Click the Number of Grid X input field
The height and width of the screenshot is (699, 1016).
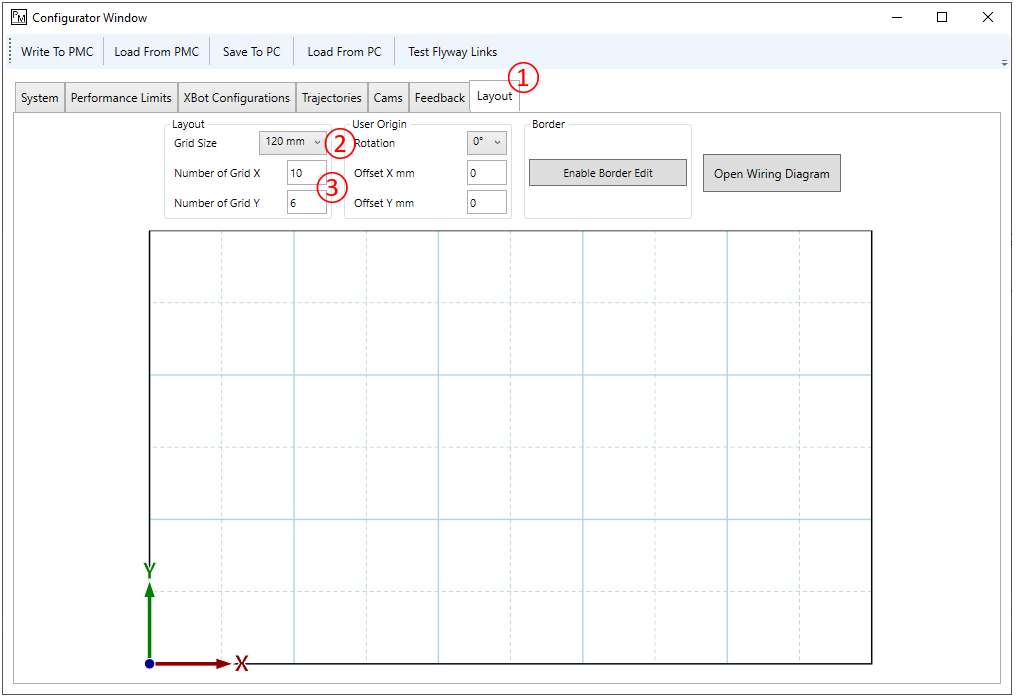click(307, 172)
